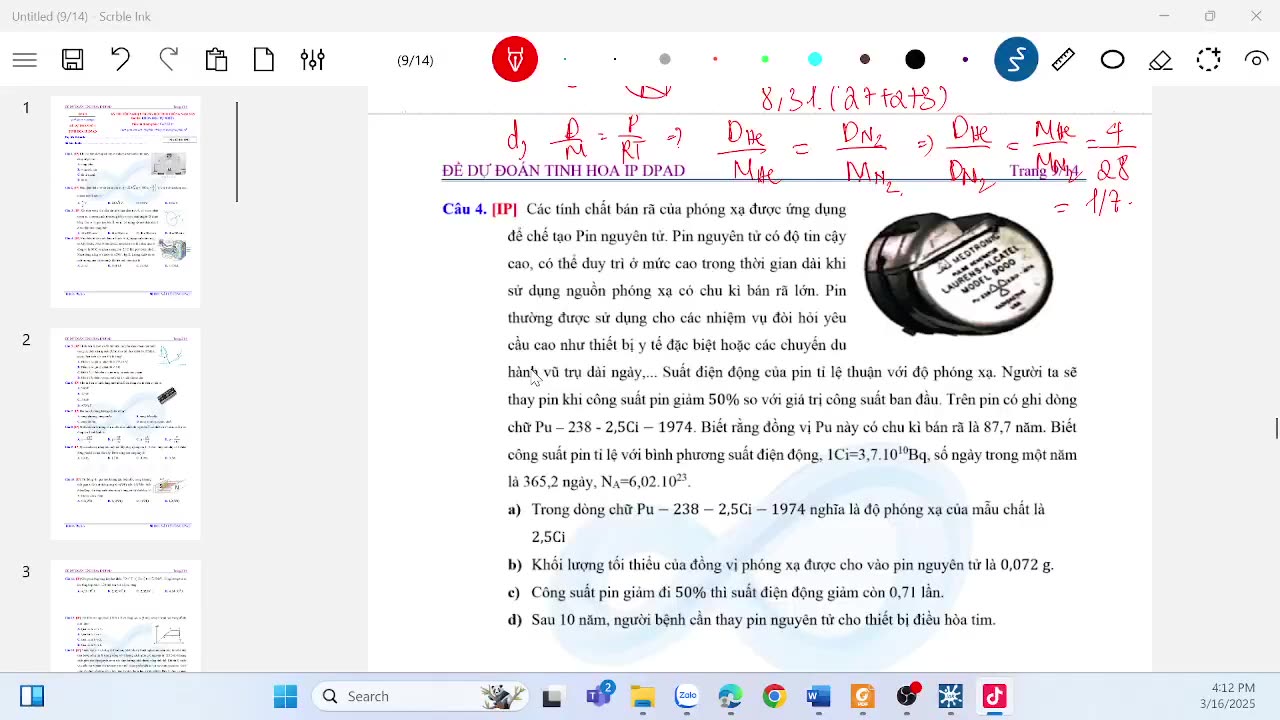Open the hamburger menu
This screenshot has height=720, width=1280.
point(25,60)
